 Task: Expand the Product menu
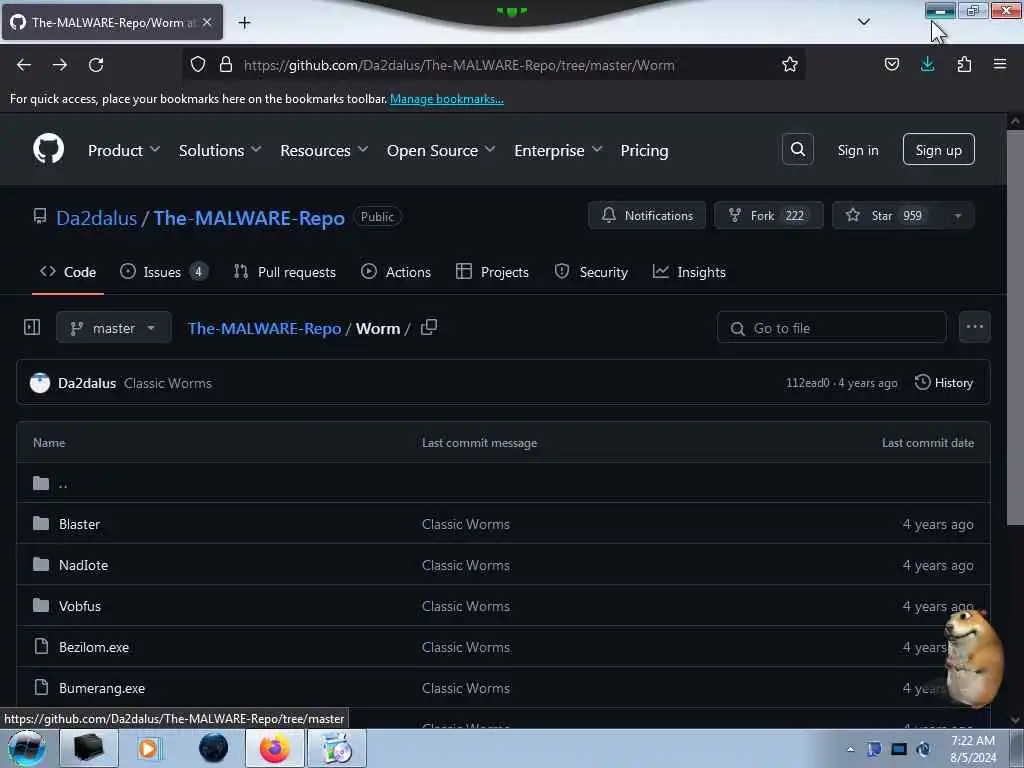124,150
